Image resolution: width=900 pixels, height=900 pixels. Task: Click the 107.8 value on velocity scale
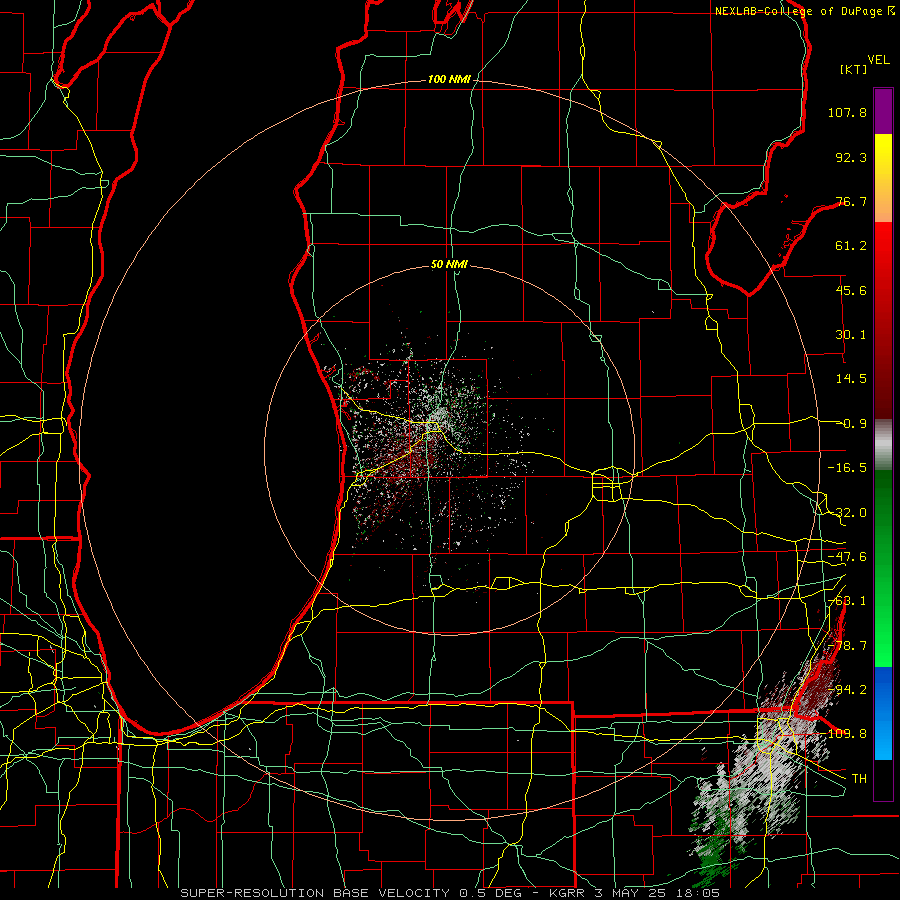[x=847, y=112]
